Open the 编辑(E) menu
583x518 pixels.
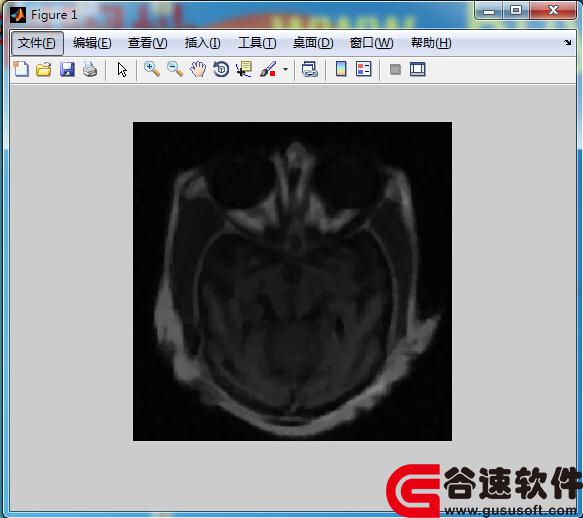coord(92,43)
